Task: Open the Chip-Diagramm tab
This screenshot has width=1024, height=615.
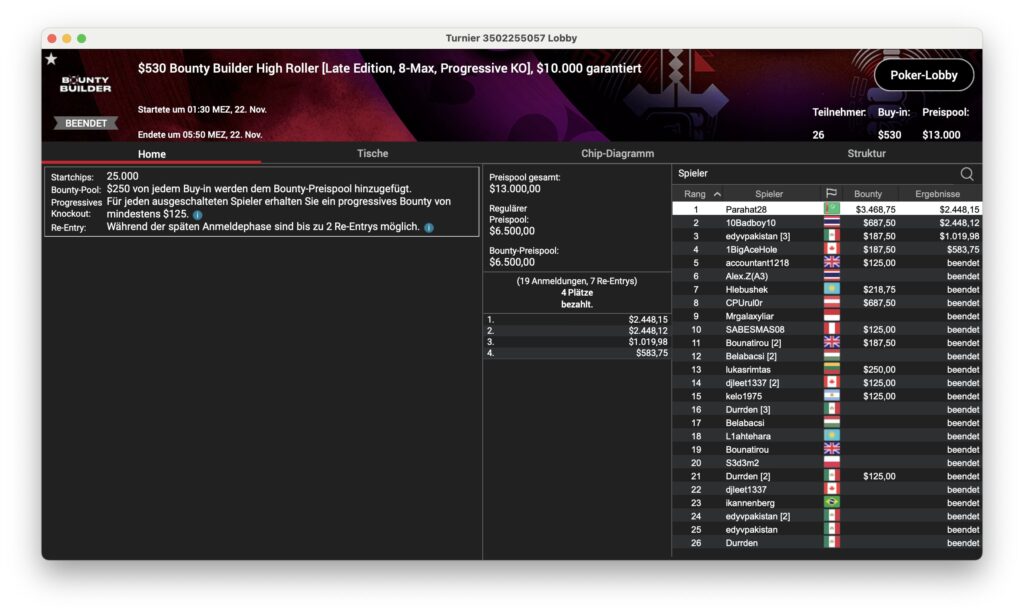Action: coord(617,154)
